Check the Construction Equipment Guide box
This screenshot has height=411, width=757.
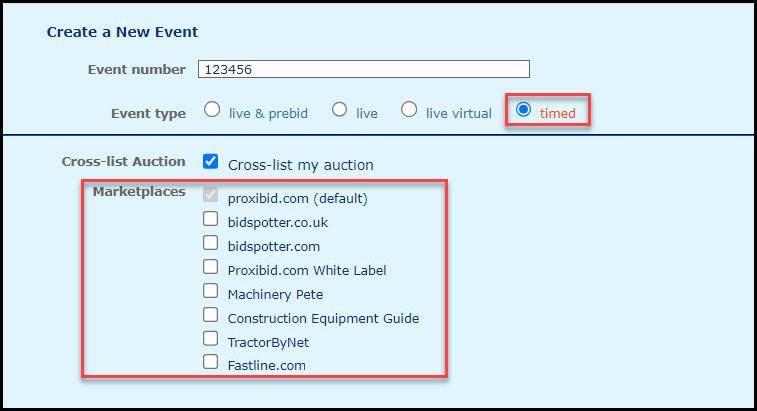210,314
